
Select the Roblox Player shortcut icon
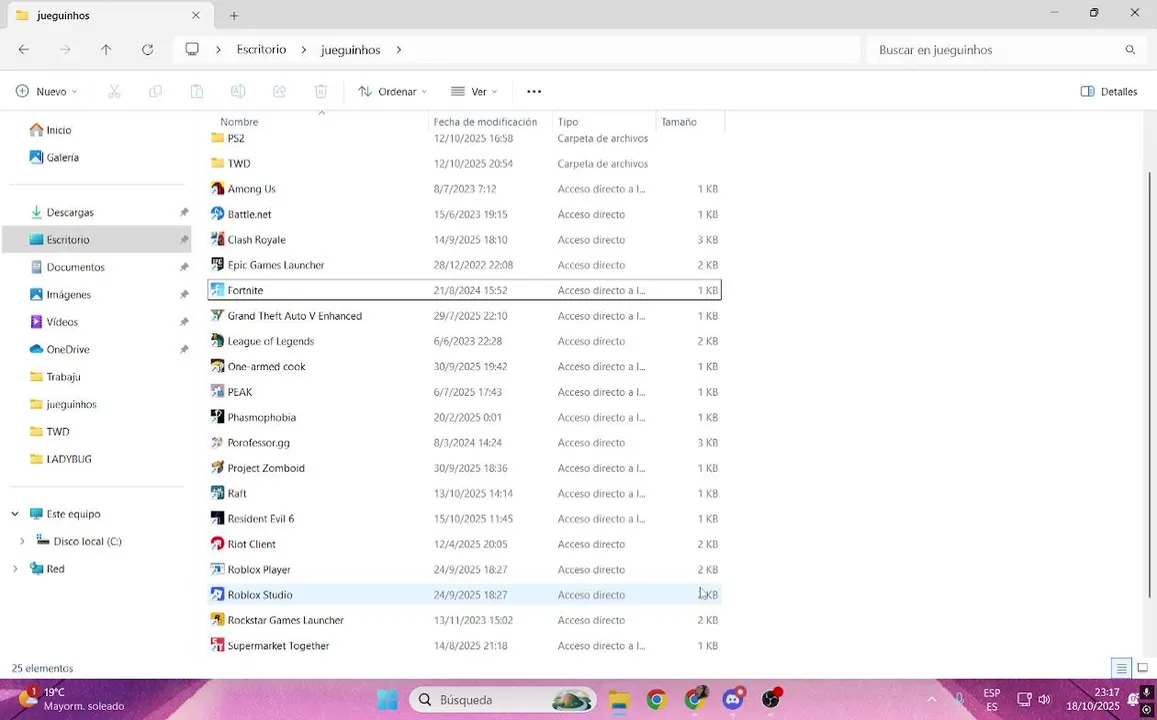tap(217, 570)
